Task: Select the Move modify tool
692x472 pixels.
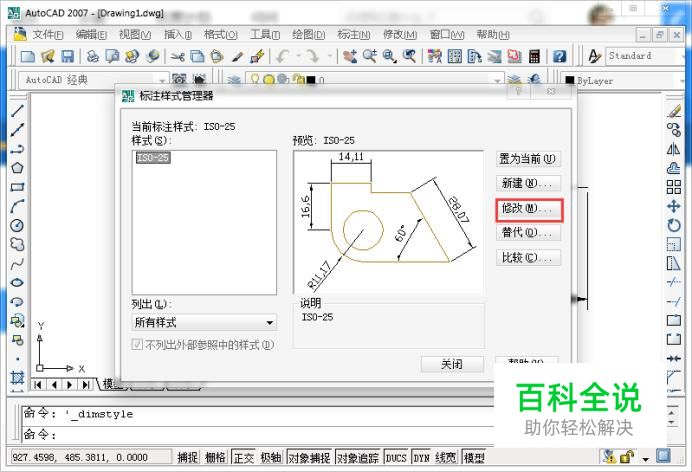Action: 673,206
